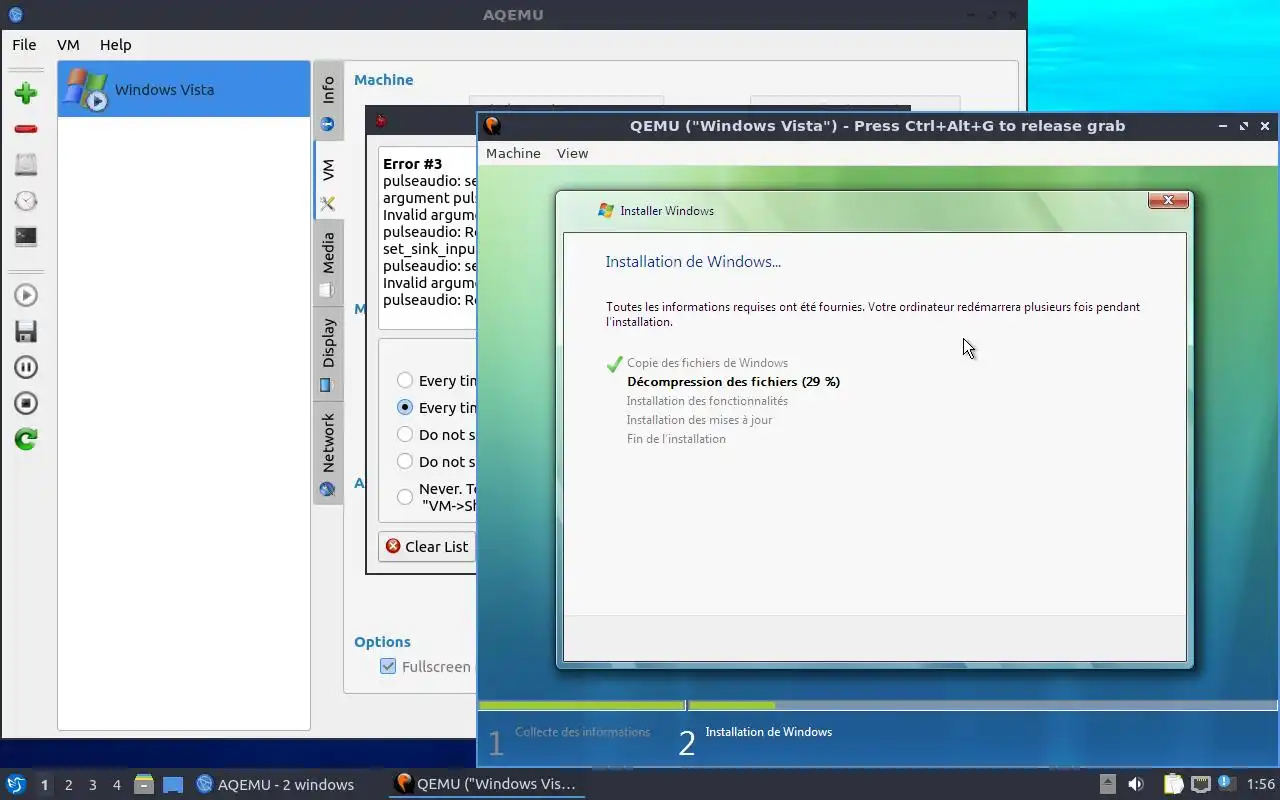Close the Installer Windows dialog with red X
Screen dimensions: 1280x800
(1168, 200)
